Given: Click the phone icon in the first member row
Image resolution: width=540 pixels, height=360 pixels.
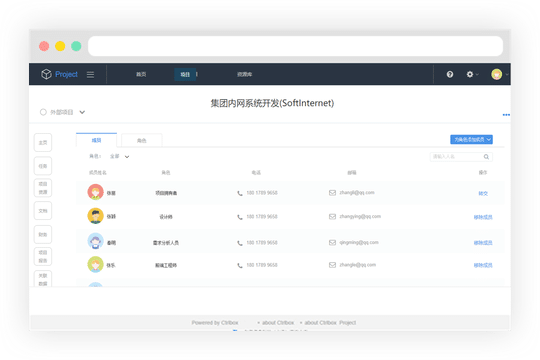Looking at the screenshot, I should [240, 193].
